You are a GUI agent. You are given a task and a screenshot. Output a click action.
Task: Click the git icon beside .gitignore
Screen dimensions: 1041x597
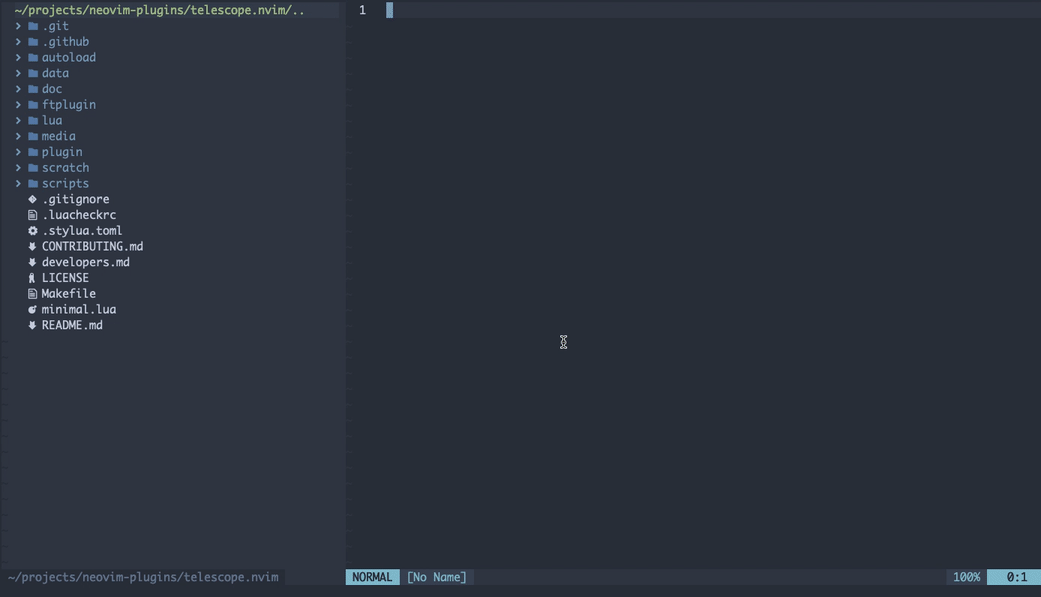click(32, 199)
